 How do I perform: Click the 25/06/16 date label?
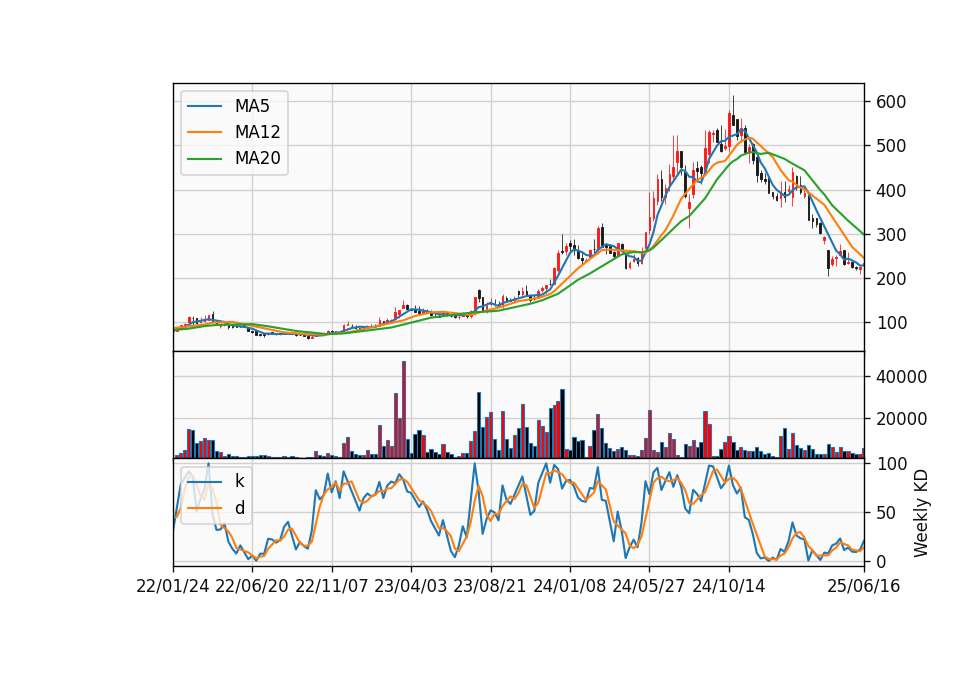864,586
